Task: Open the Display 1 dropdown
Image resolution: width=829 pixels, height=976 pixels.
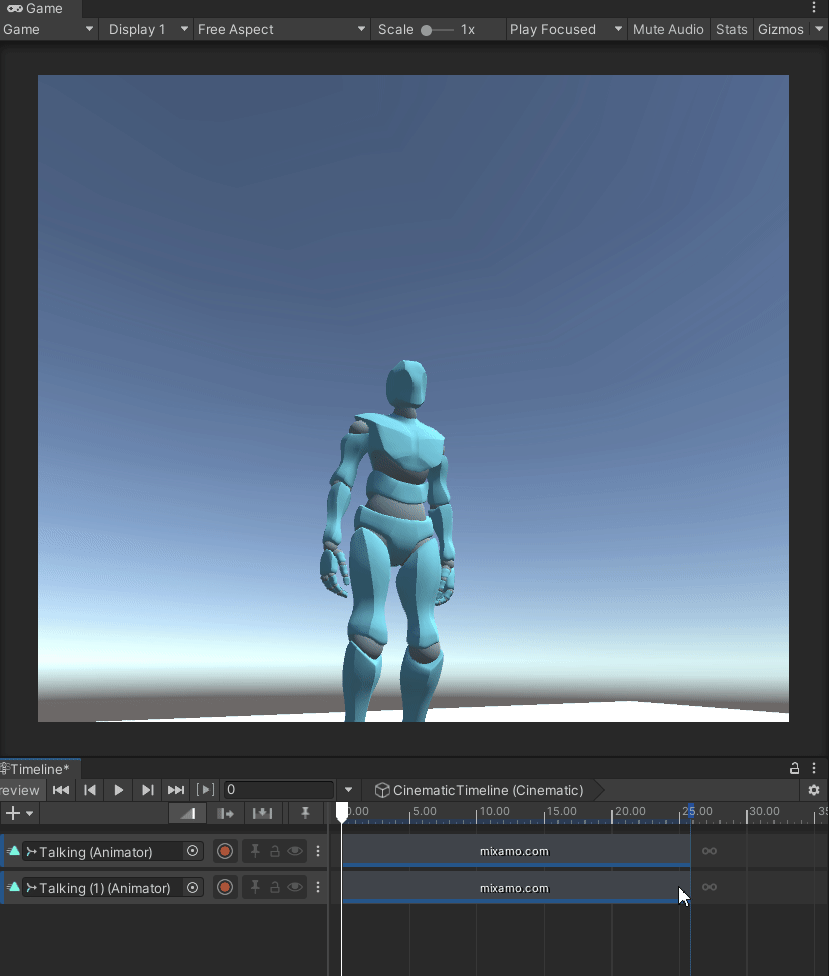Action: (x=148, y=29)
